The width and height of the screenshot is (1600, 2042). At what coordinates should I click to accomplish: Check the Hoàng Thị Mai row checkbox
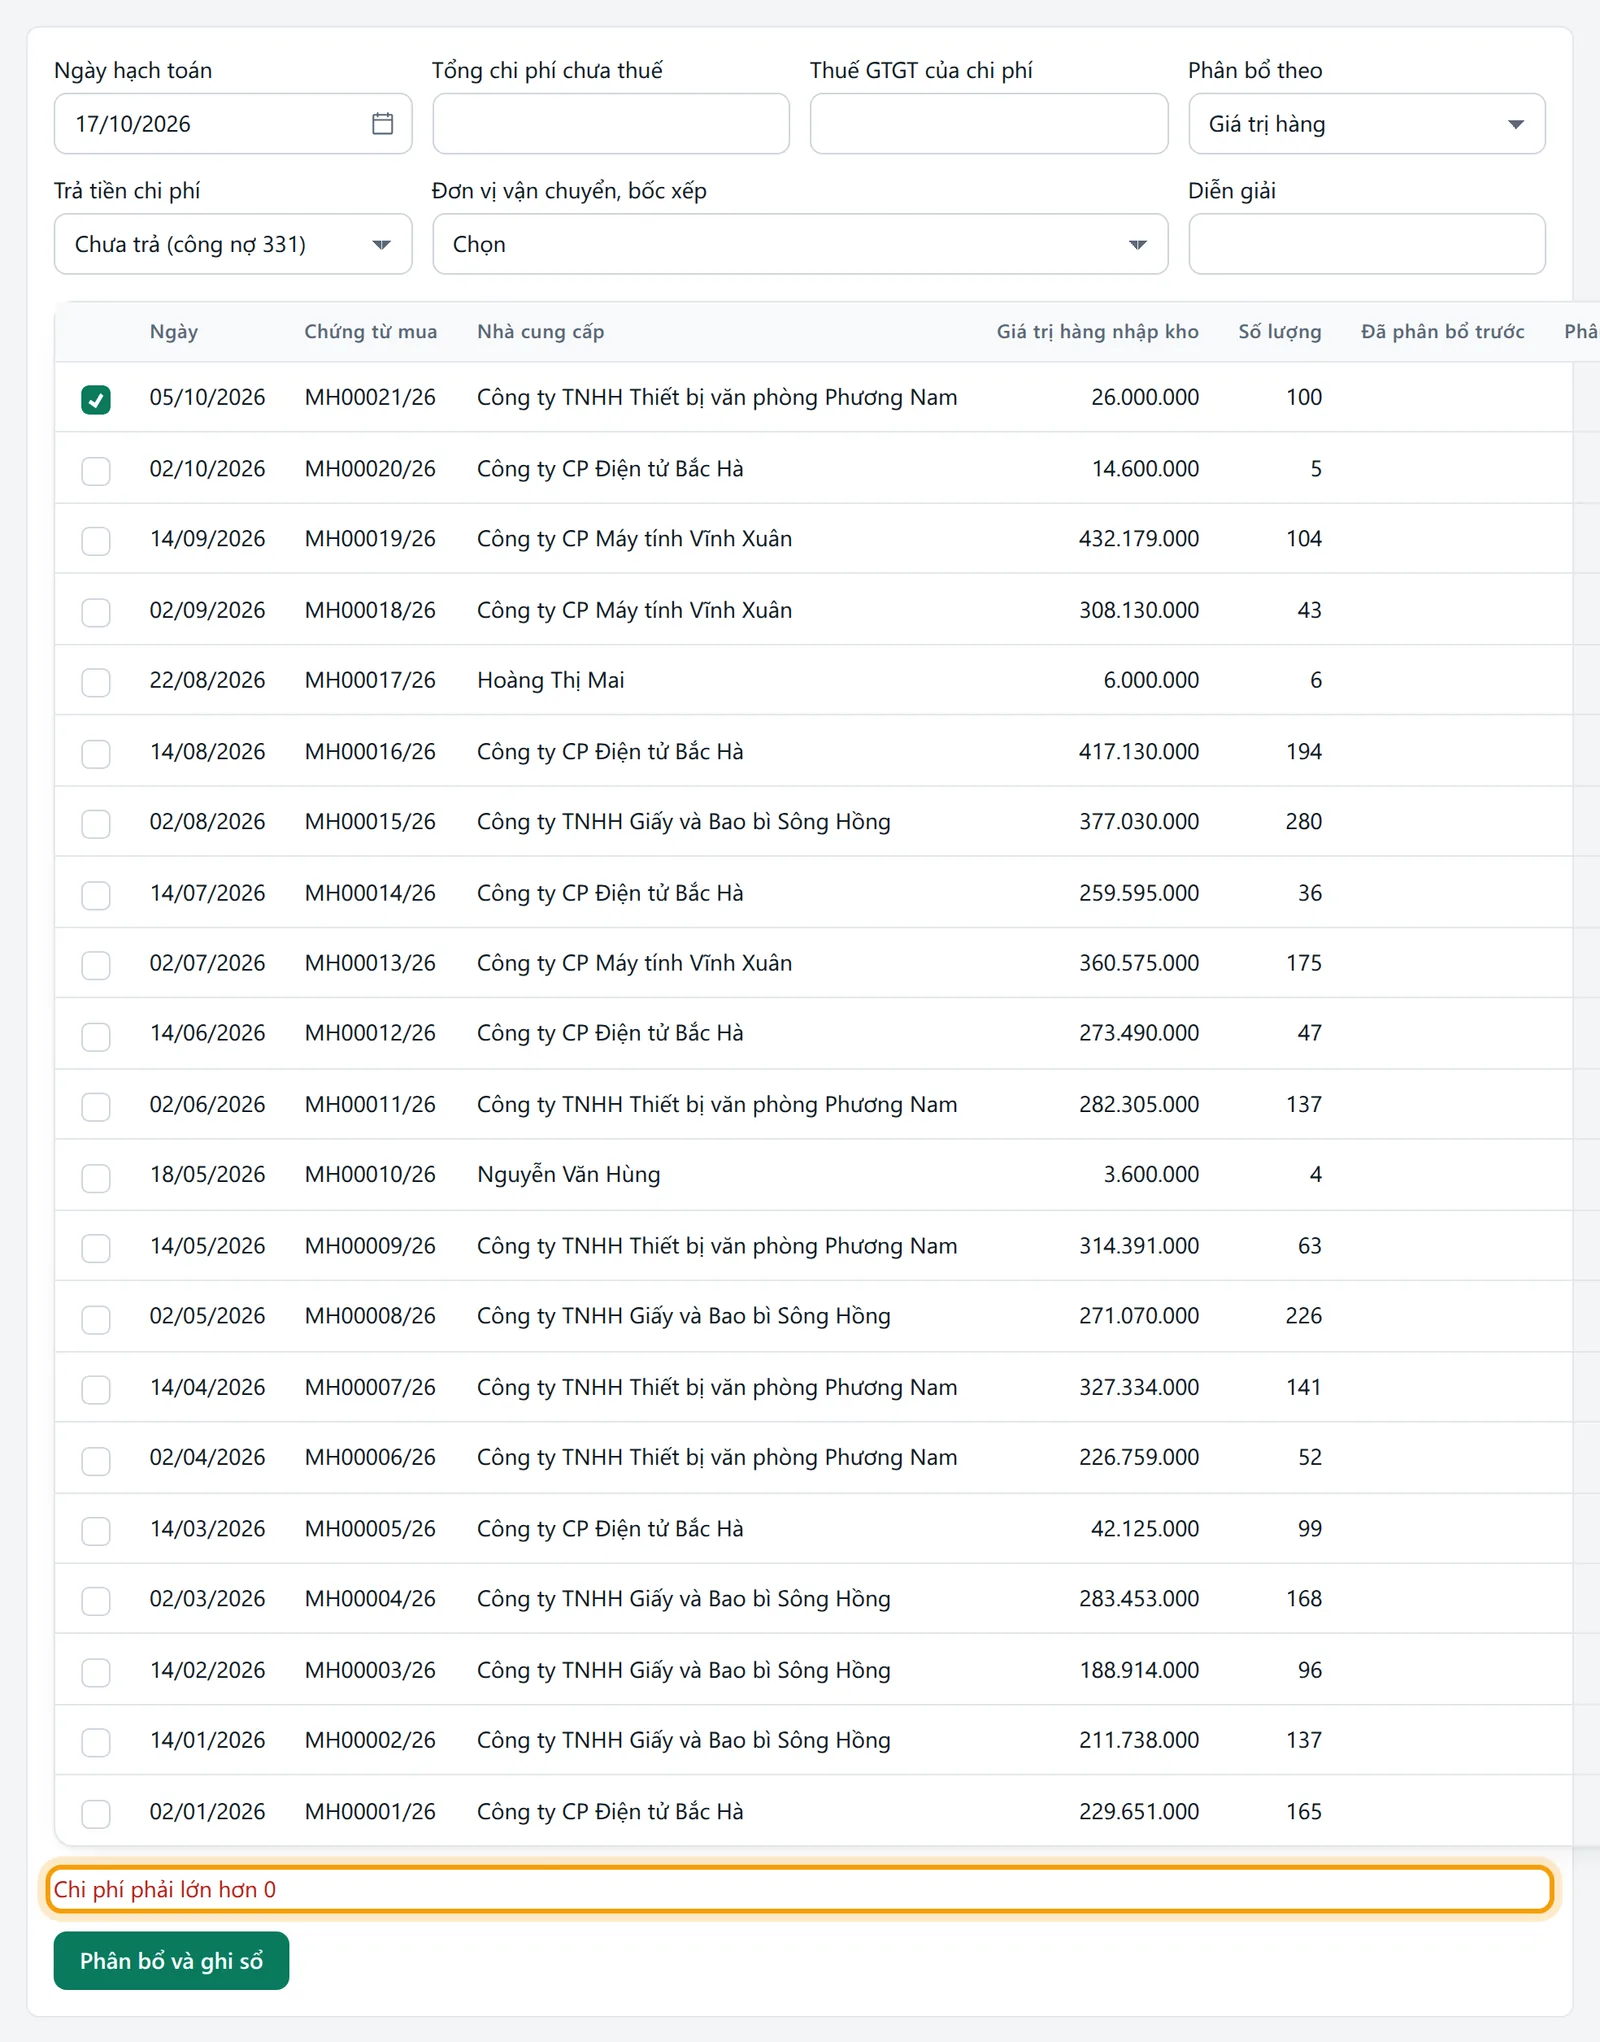(x=96, y=682)
